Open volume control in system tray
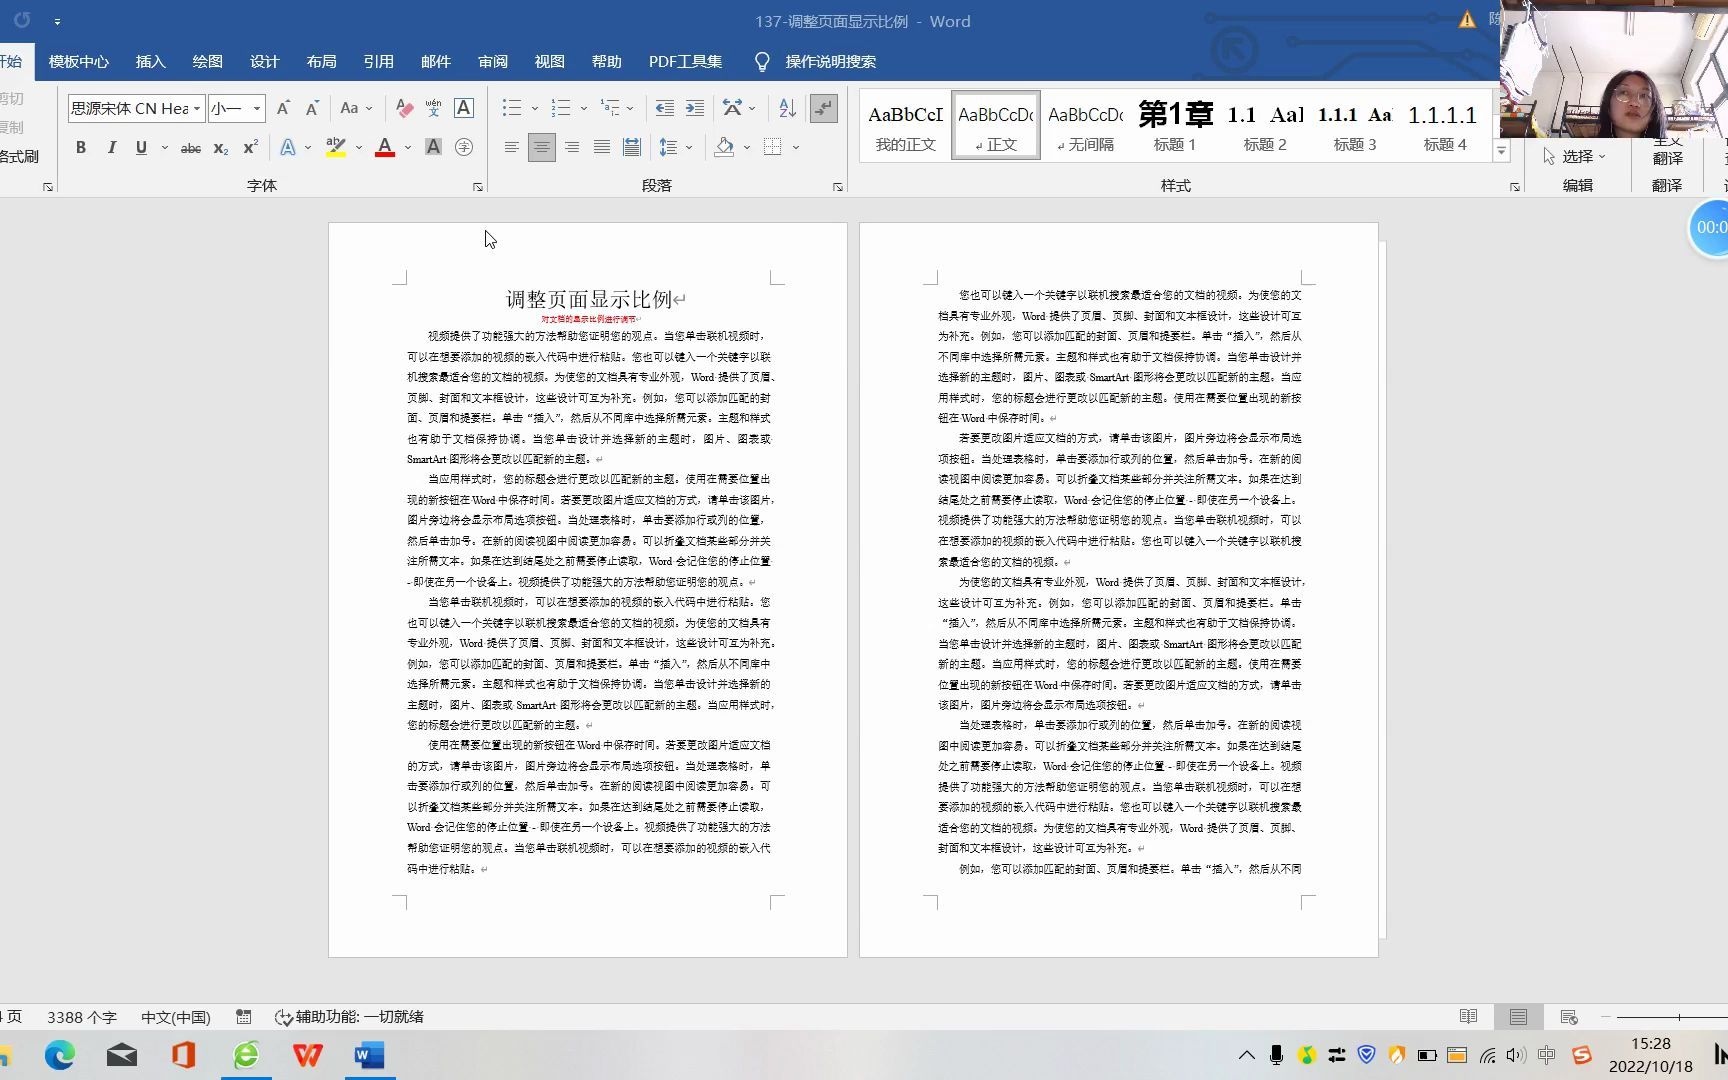Screen dimensions: 1728x1080 click(x=1516, y=1055)
